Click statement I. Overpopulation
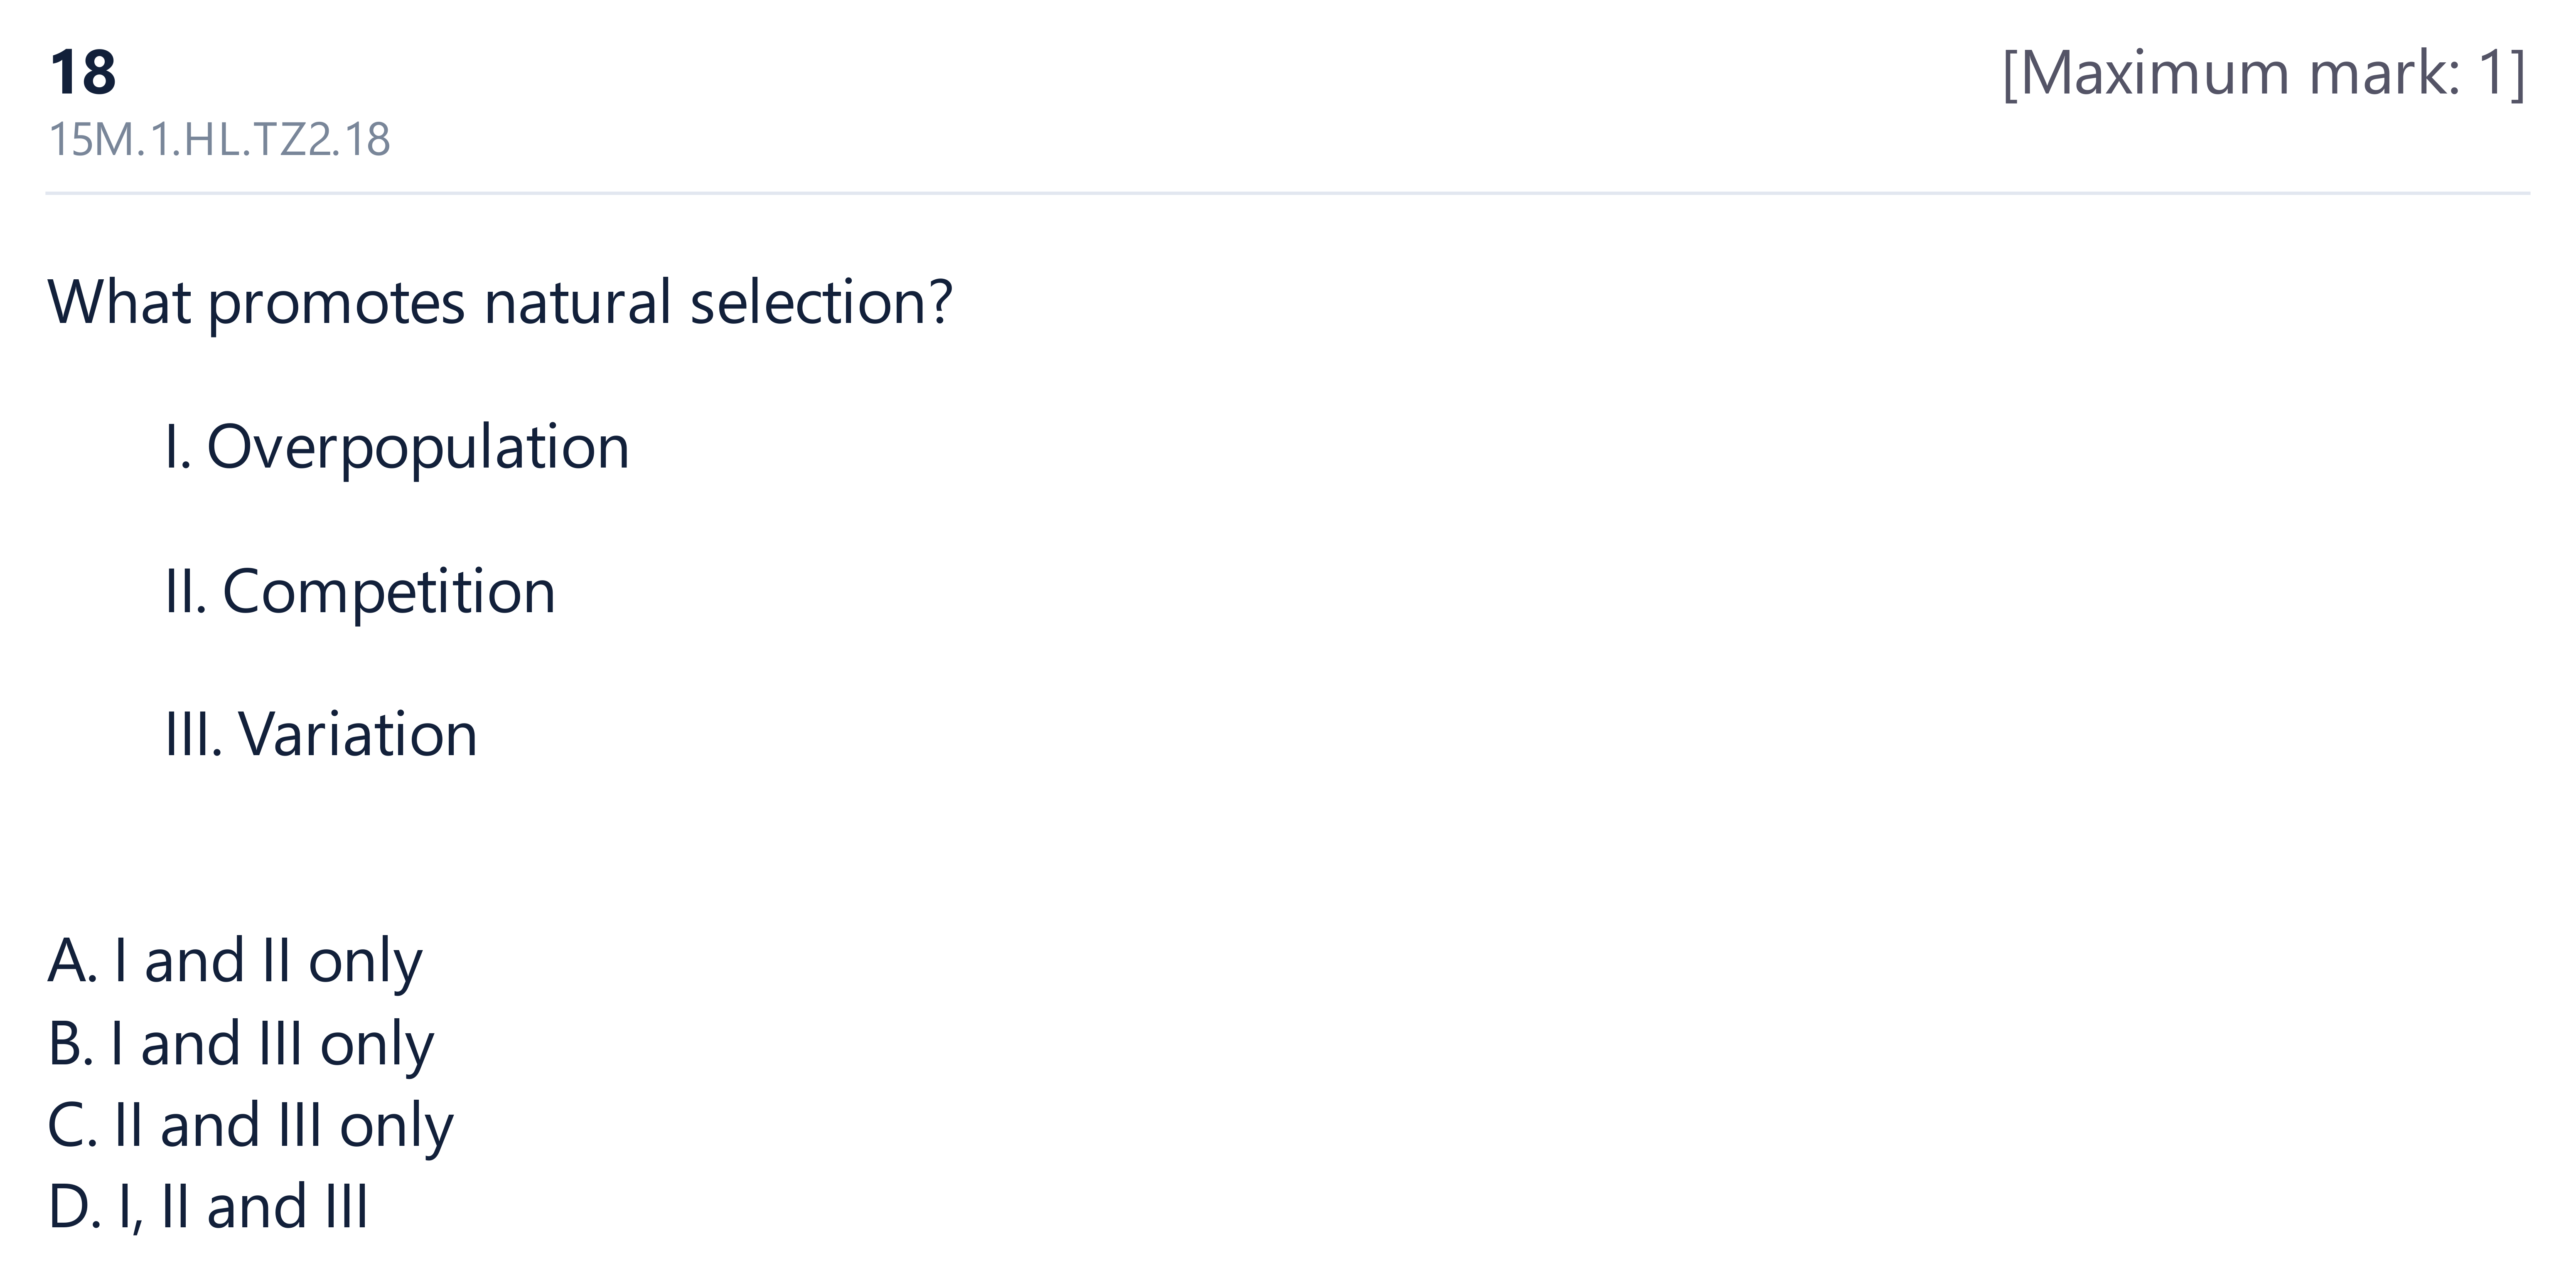The width and height of the screenshot is (2576, 1278). click(x=397, y=447)
